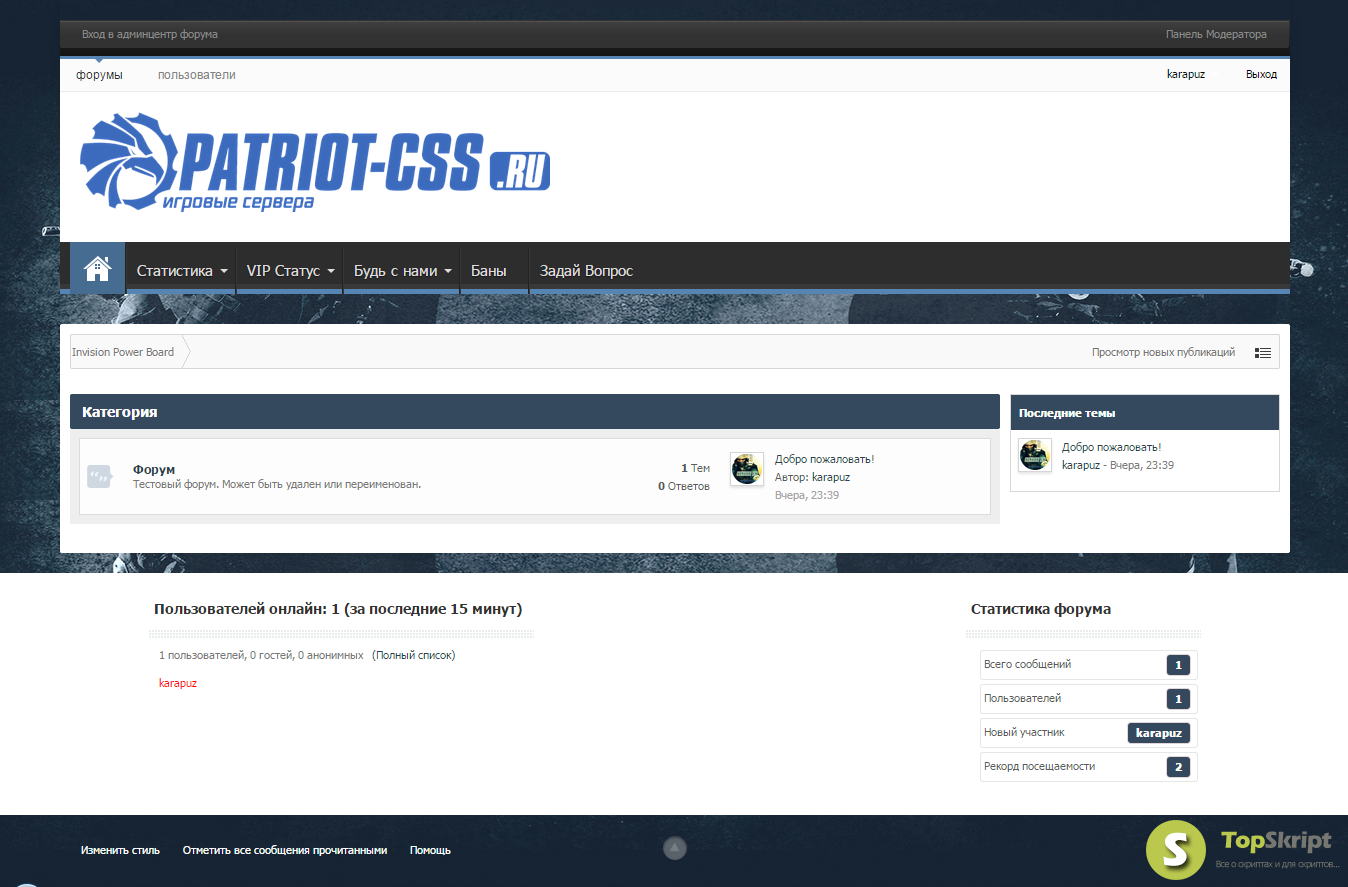1348x887 pixels.
Task: Click the forum list view icon
Action: pyautogui.click(x=1263, y=353)
